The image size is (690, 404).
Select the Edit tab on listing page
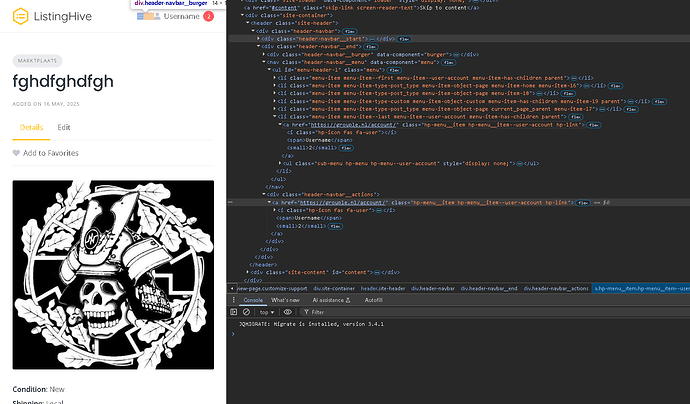64,127
